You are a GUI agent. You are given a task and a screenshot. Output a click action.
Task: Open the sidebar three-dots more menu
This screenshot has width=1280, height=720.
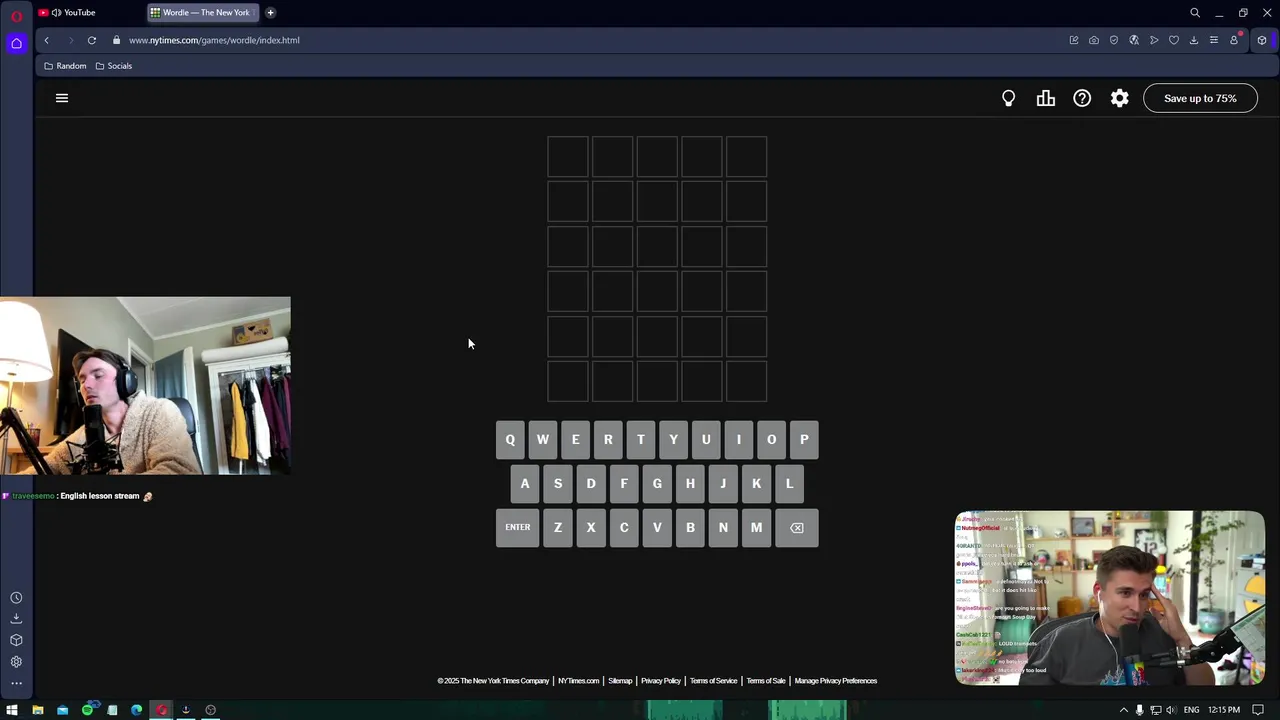click(16, 684)
